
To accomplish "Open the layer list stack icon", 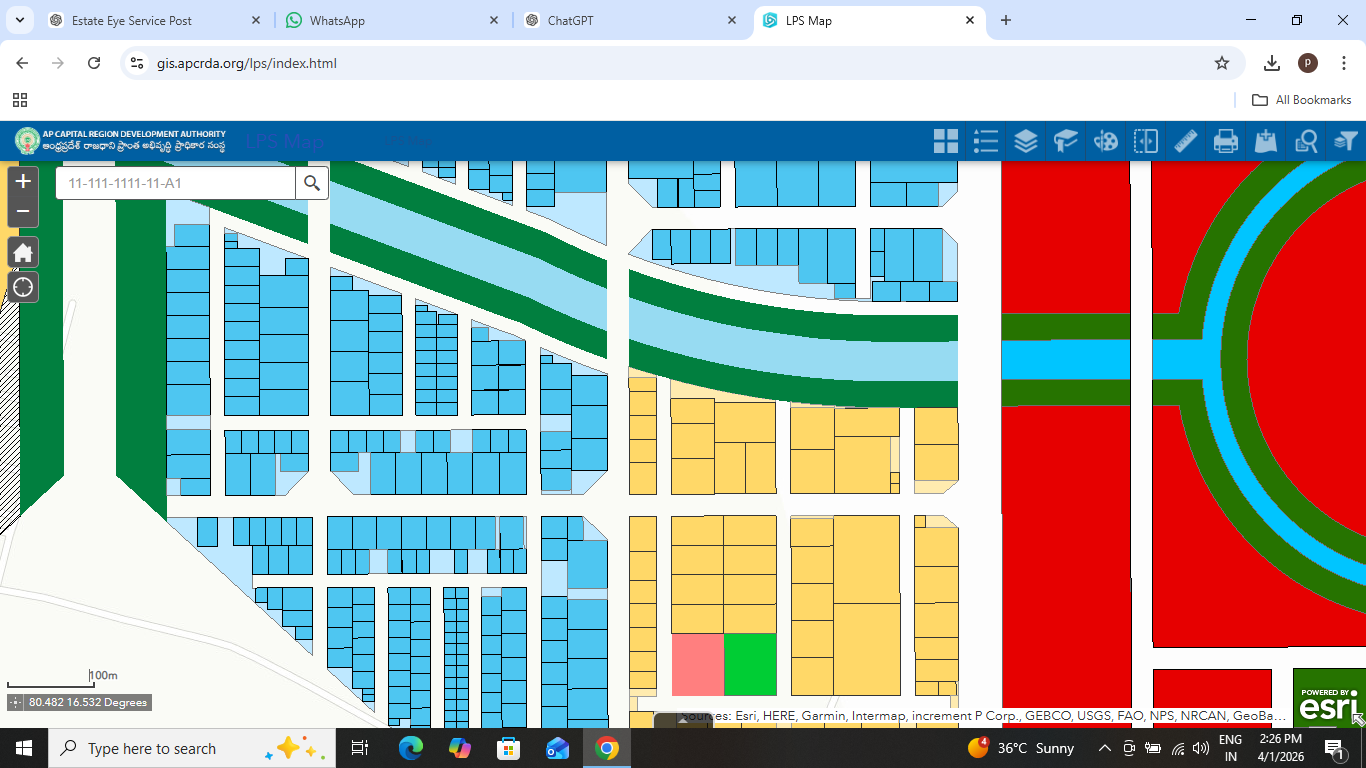I will tap(1026, 141).
